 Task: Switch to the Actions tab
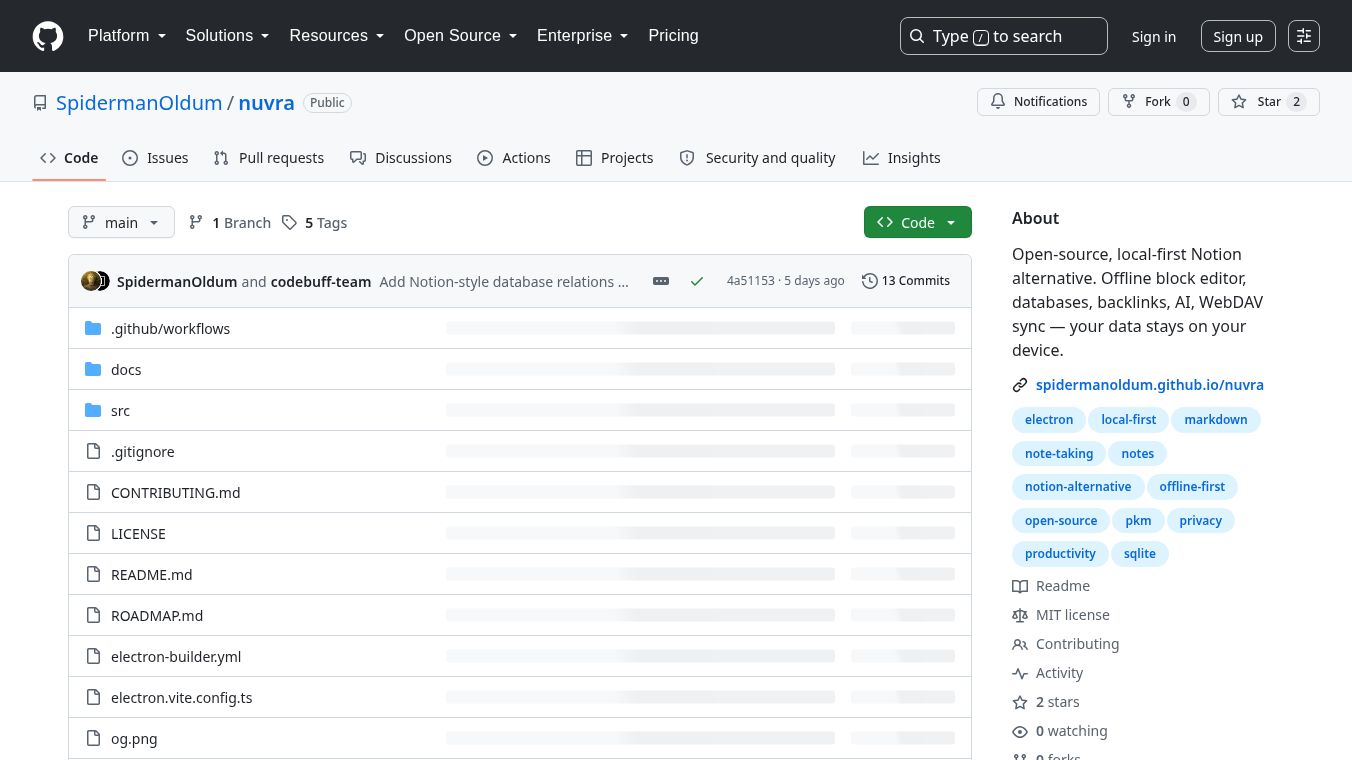pyautogui.click(x=514, y=158)
